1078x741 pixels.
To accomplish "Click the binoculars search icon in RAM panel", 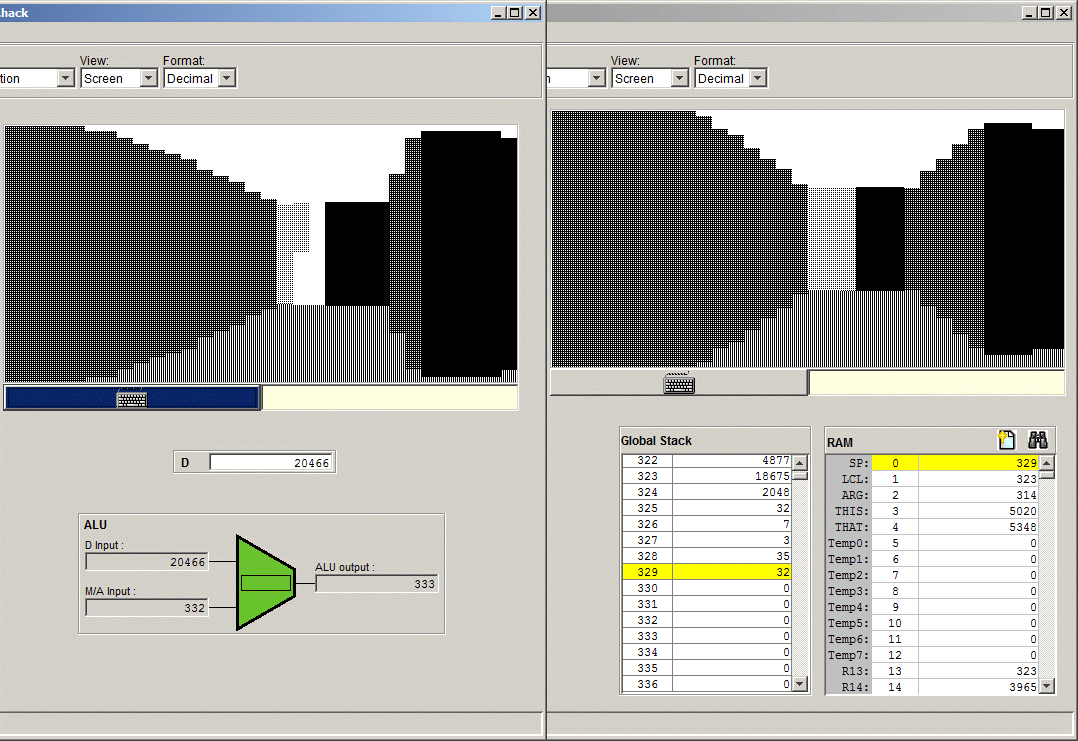I will [1037, 440].
